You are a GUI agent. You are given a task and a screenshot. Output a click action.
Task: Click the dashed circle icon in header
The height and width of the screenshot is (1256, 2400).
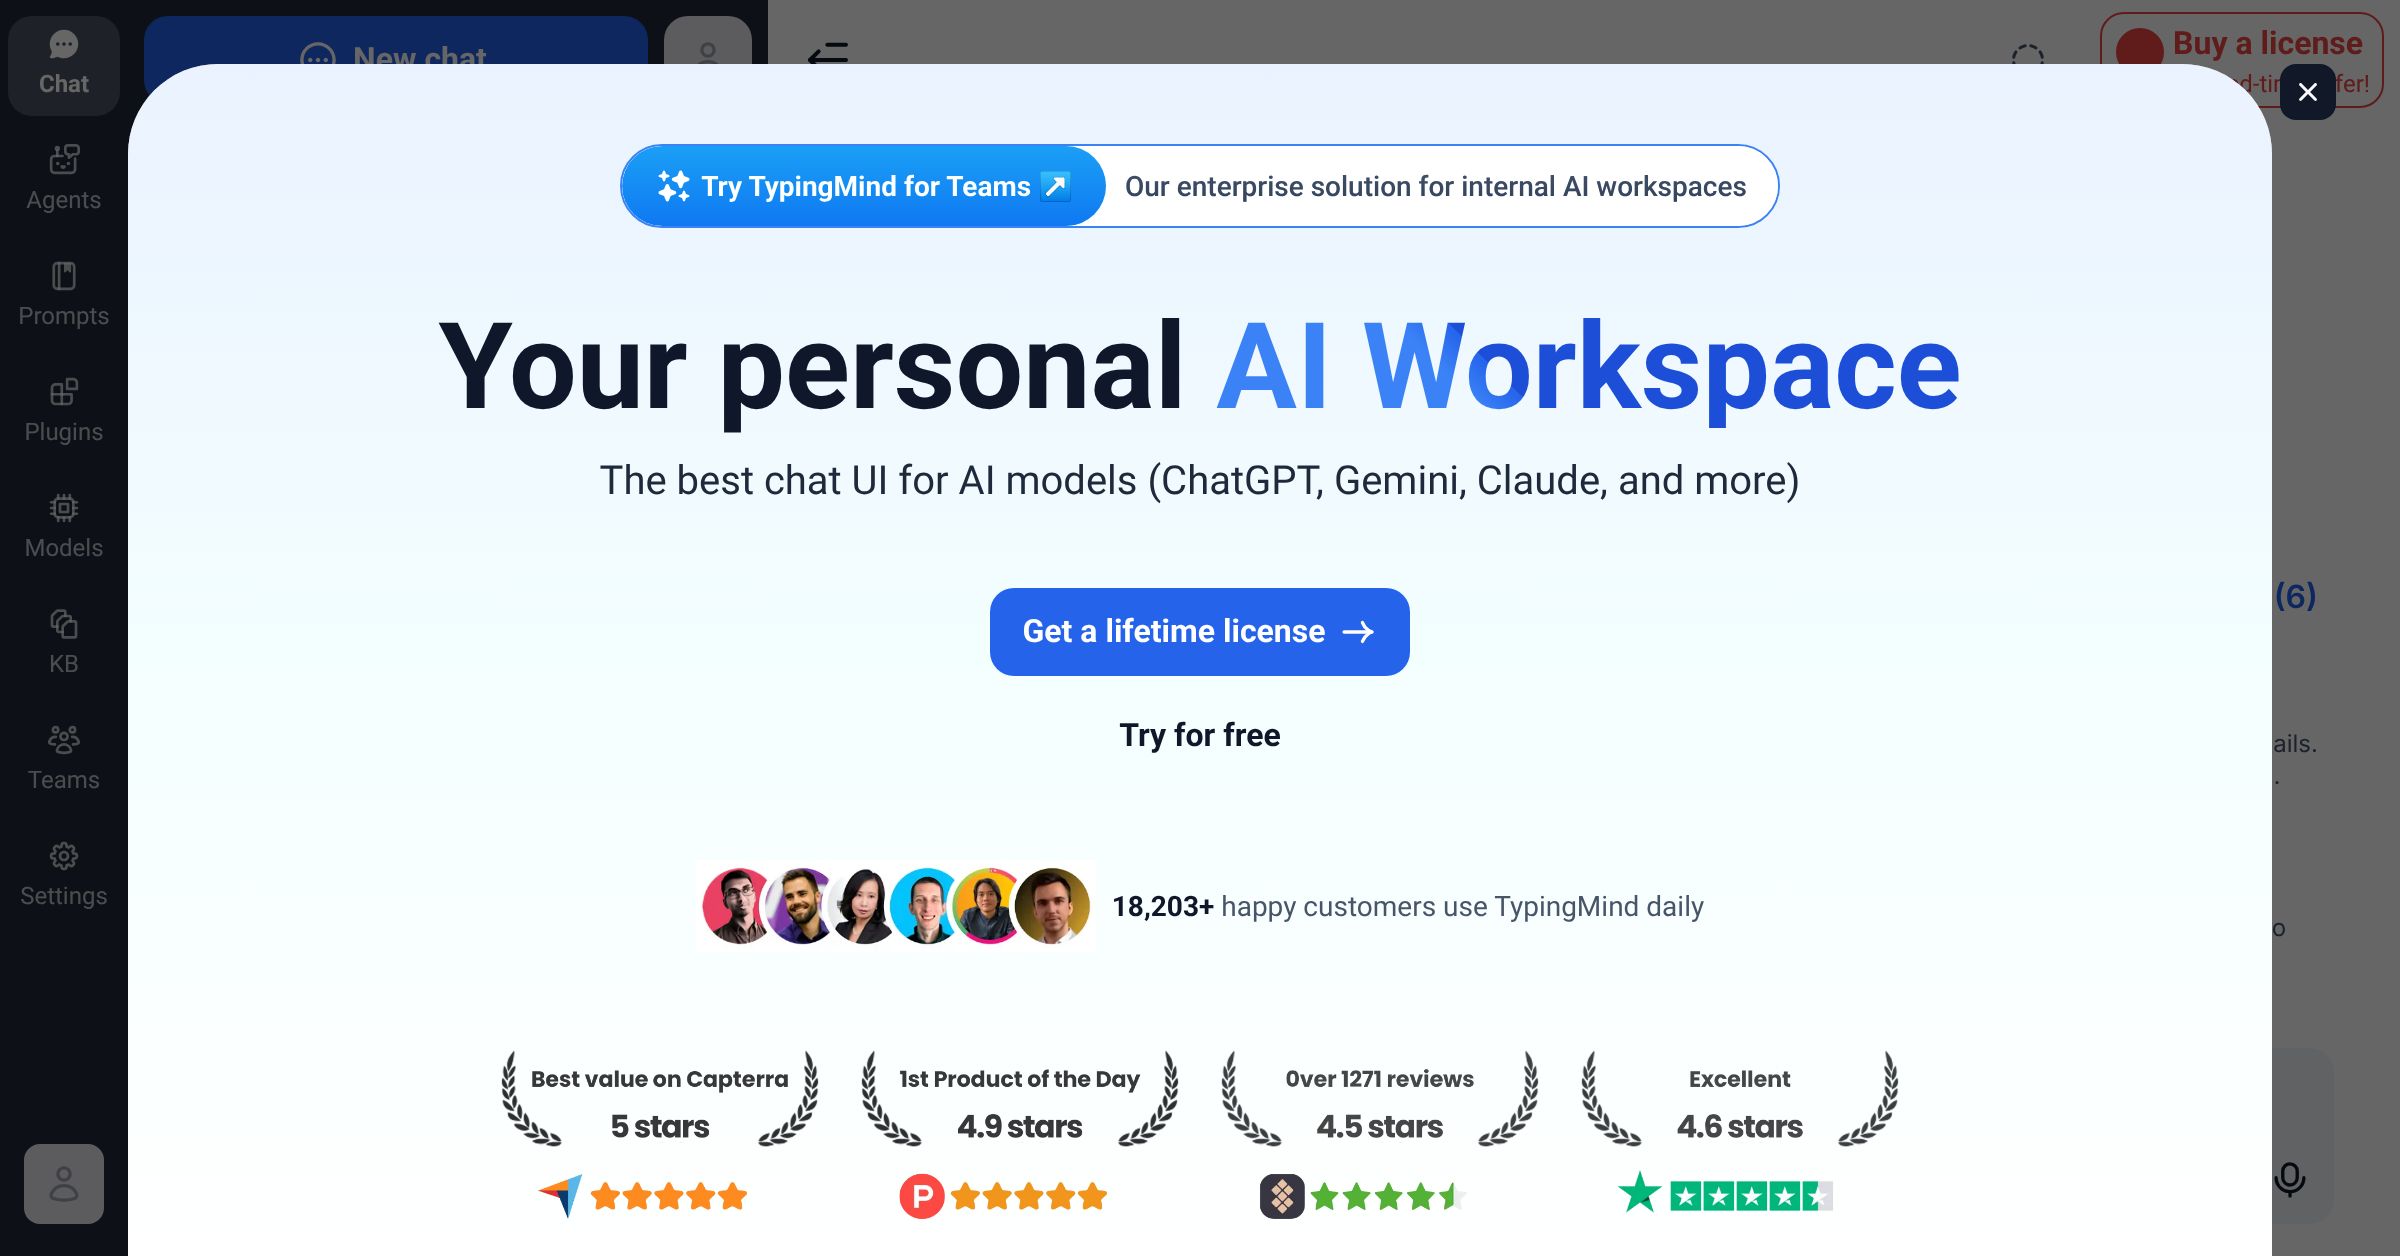coord(2028,54)
